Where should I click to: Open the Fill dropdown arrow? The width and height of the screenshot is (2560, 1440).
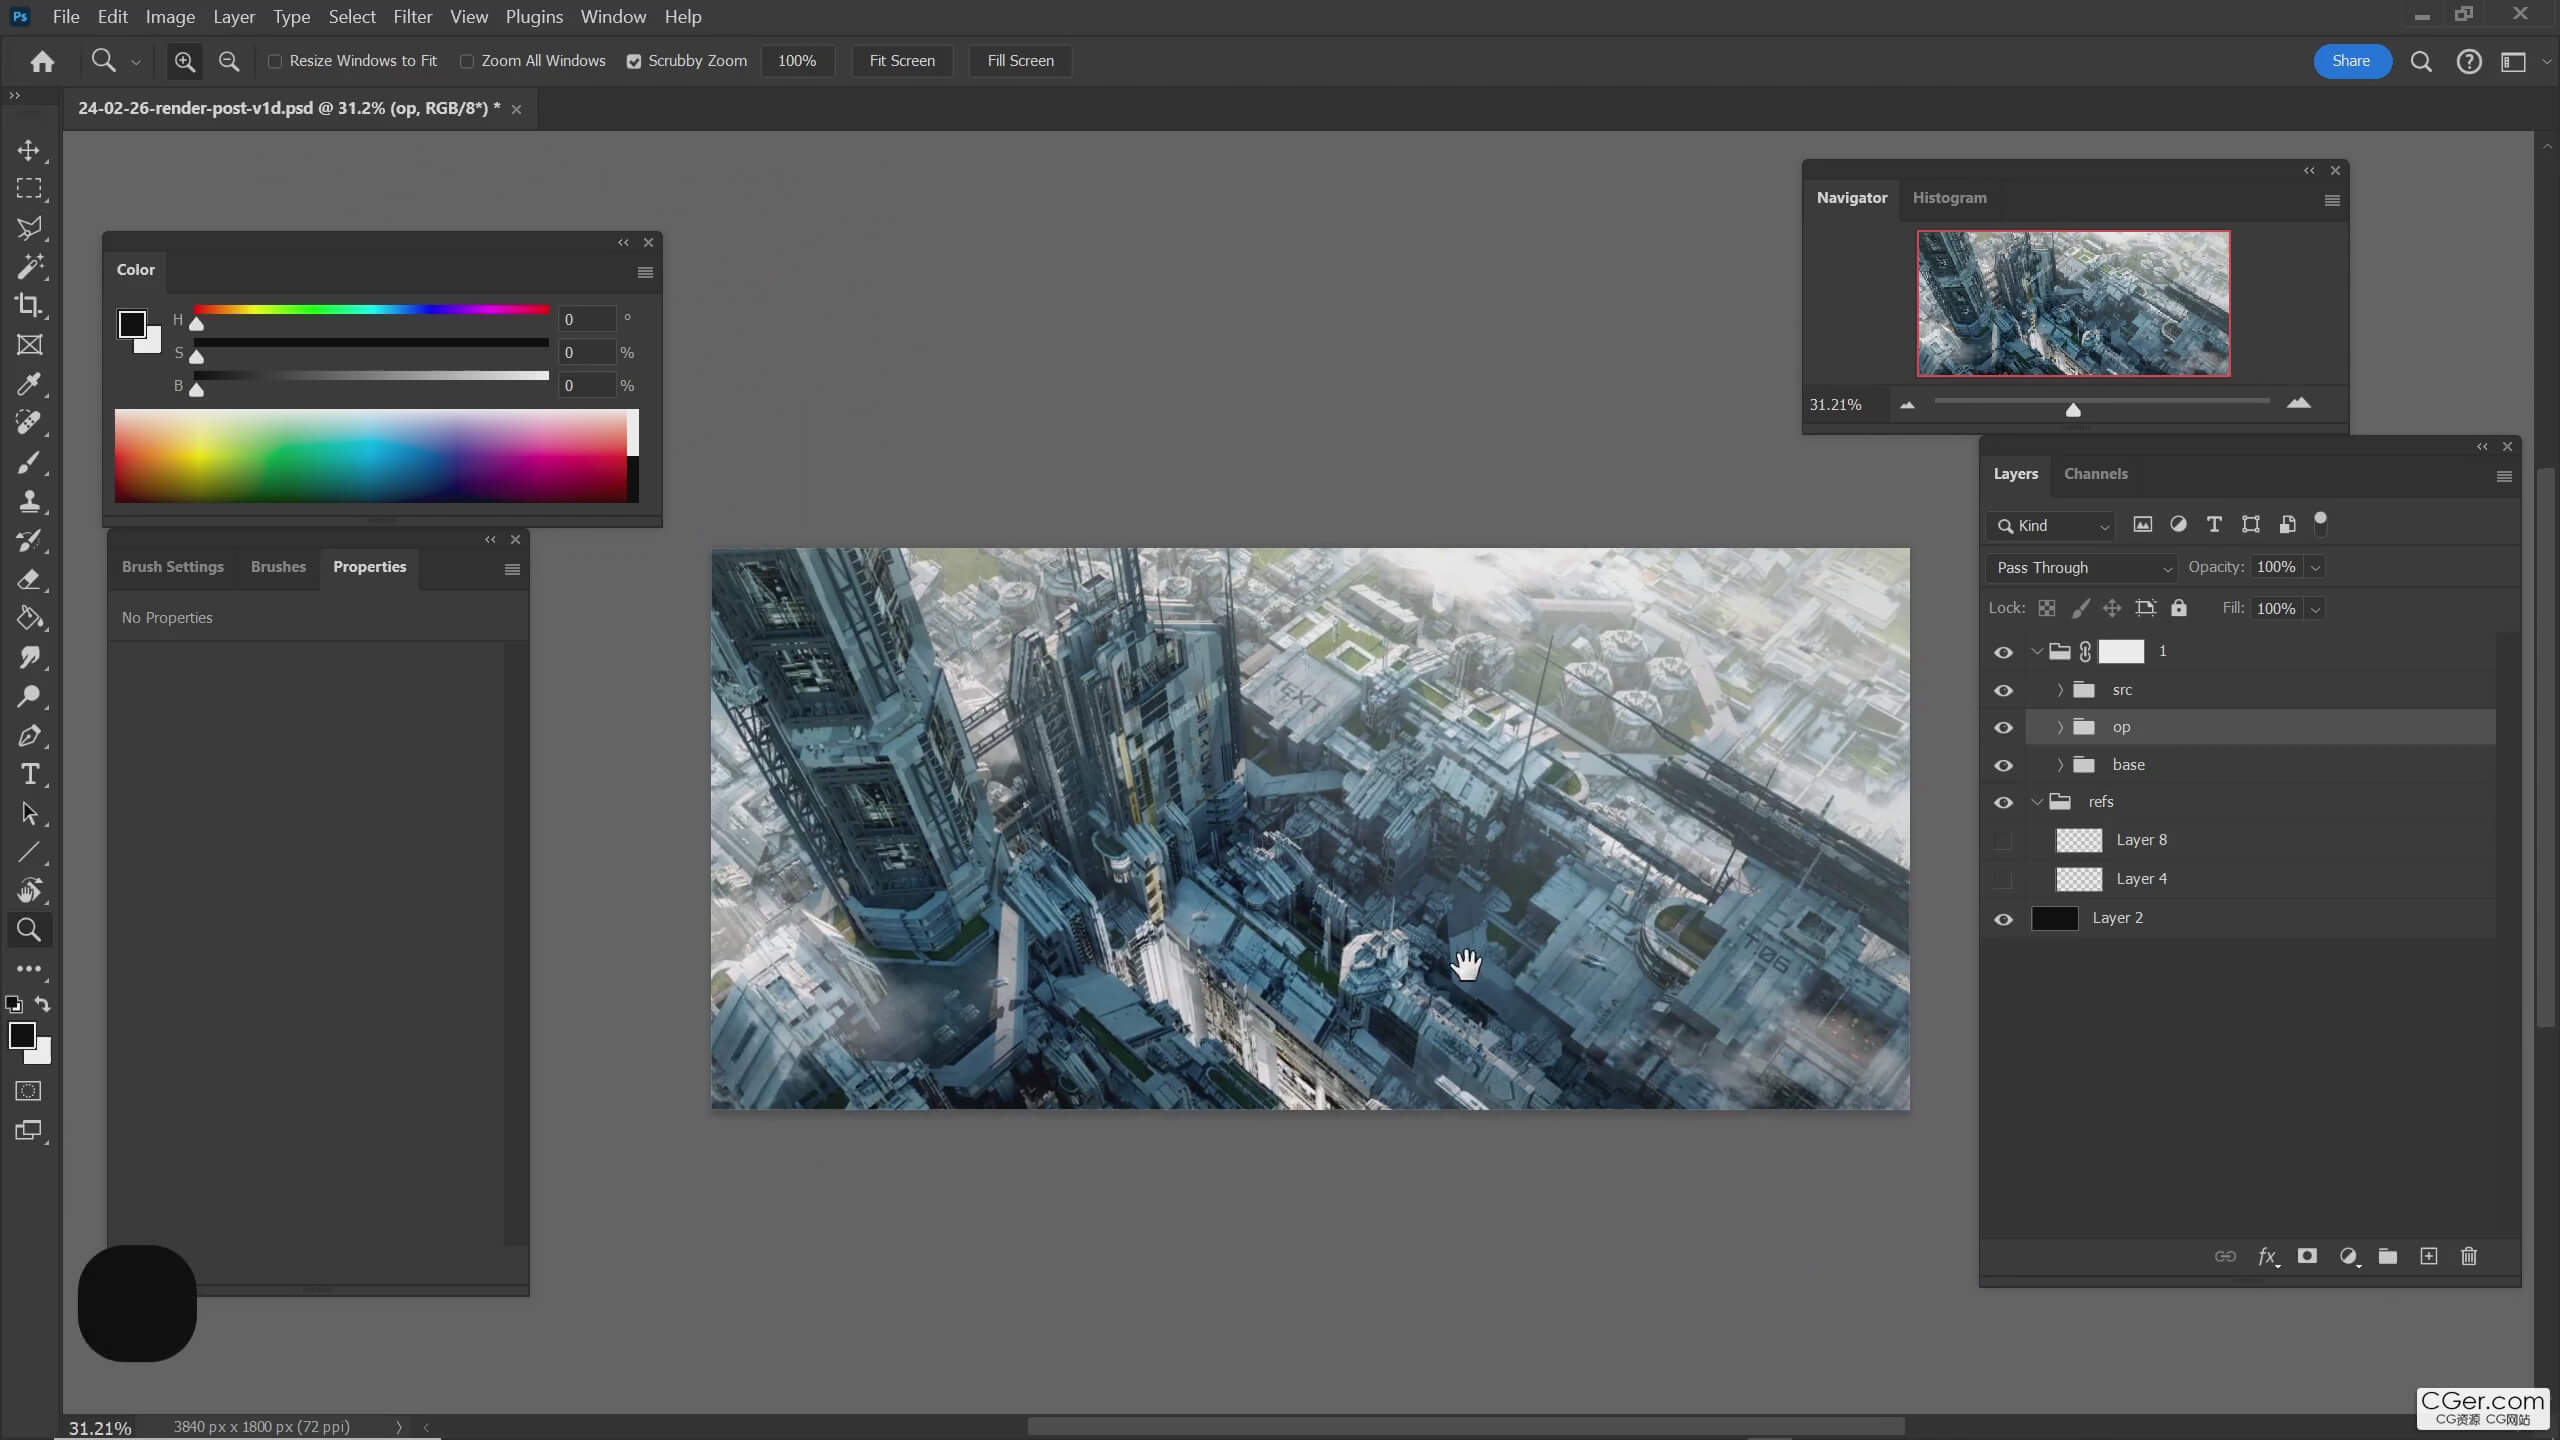pyautogui.click(x=2315, y=608)
